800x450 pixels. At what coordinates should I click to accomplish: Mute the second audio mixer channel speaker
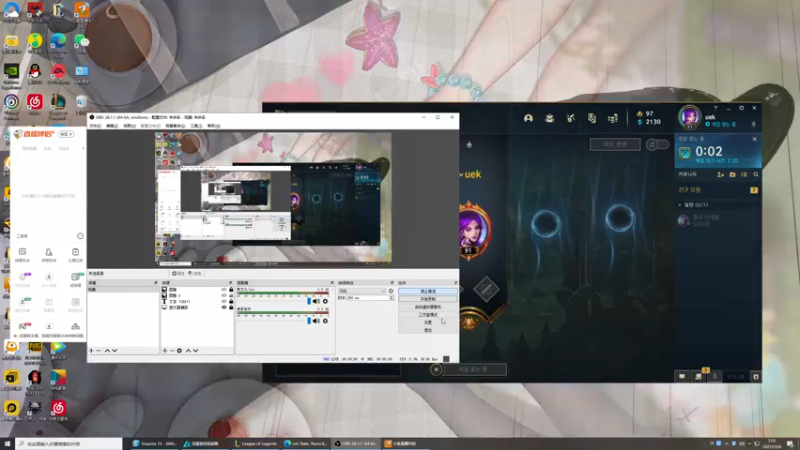tap(316, 321)
